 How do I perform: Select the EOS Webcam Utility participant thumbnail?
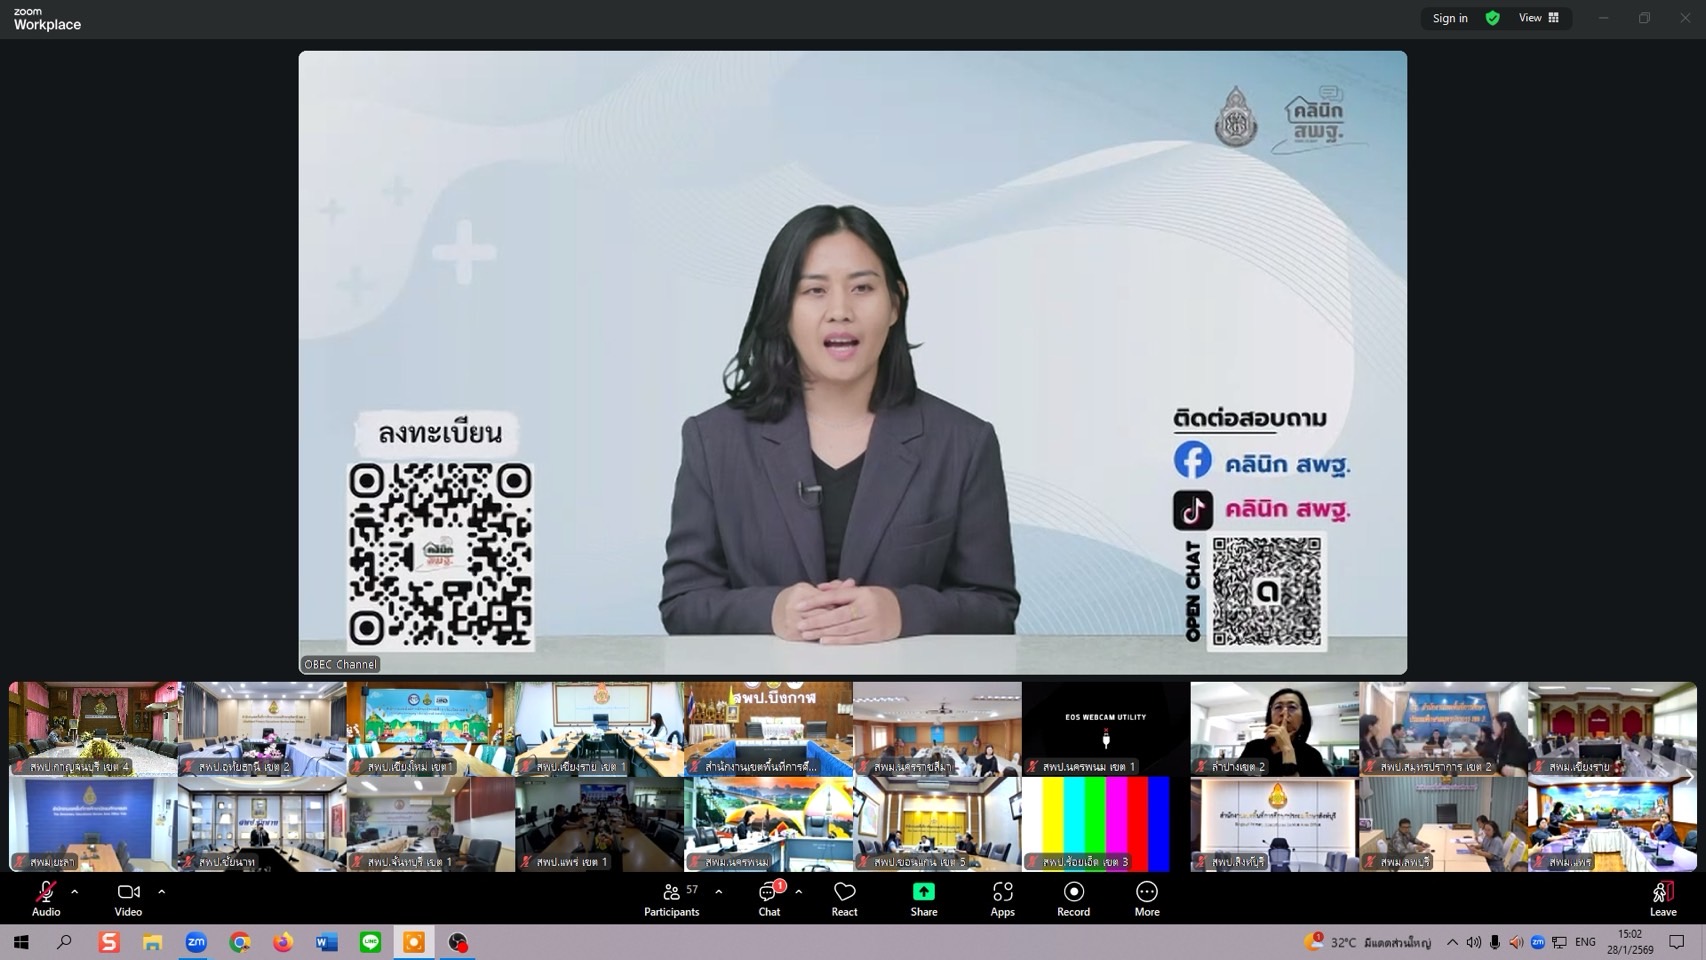click(1105, 729)
